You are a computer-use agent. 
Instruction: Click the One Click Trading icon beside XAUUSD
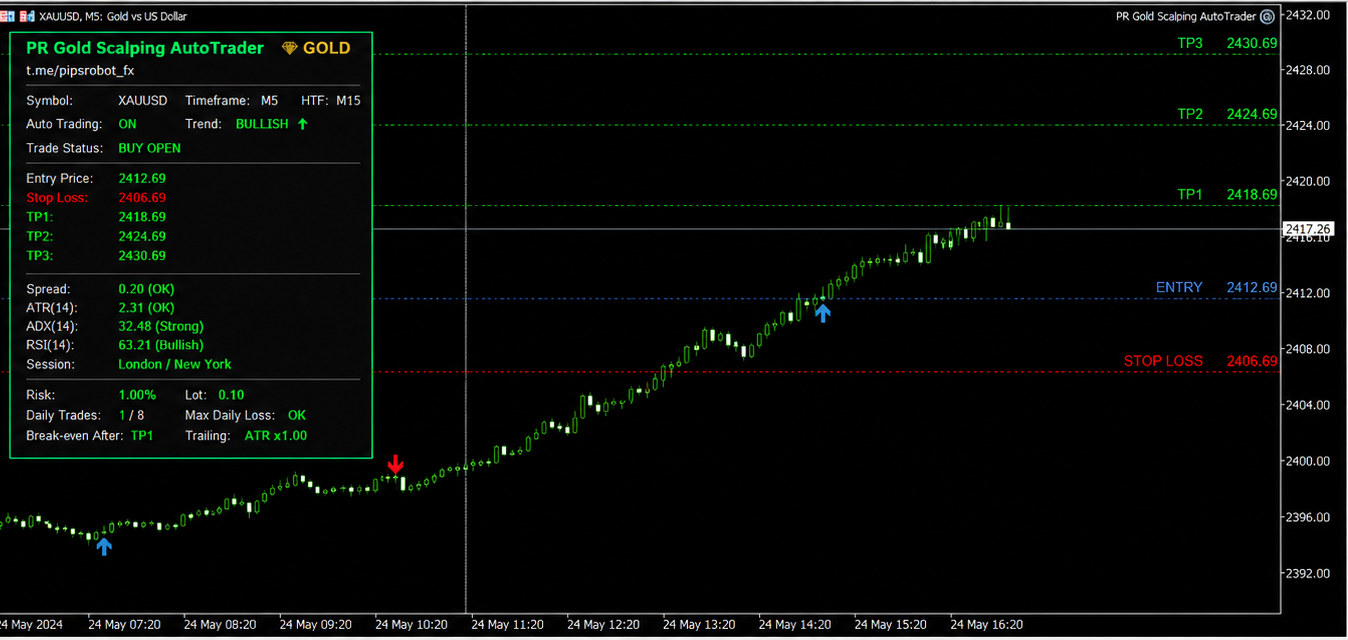tap(8, 16)
